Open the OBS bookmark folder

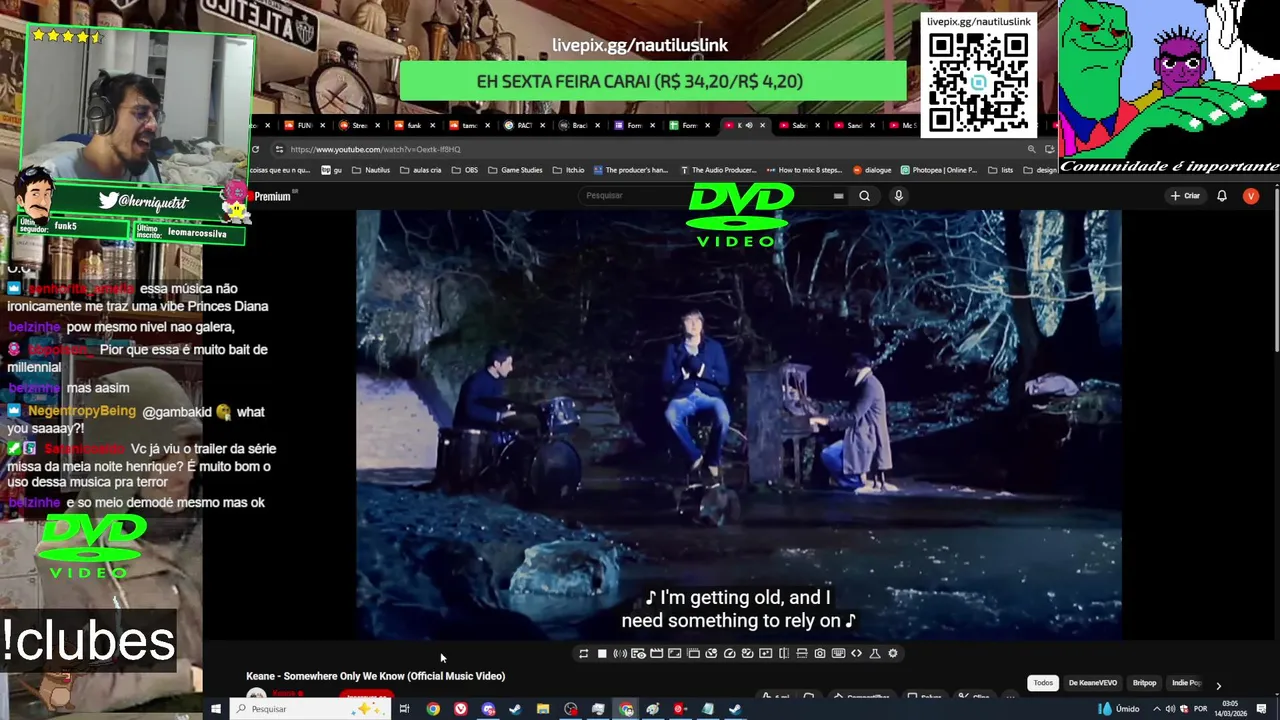(x=465, y=170)
